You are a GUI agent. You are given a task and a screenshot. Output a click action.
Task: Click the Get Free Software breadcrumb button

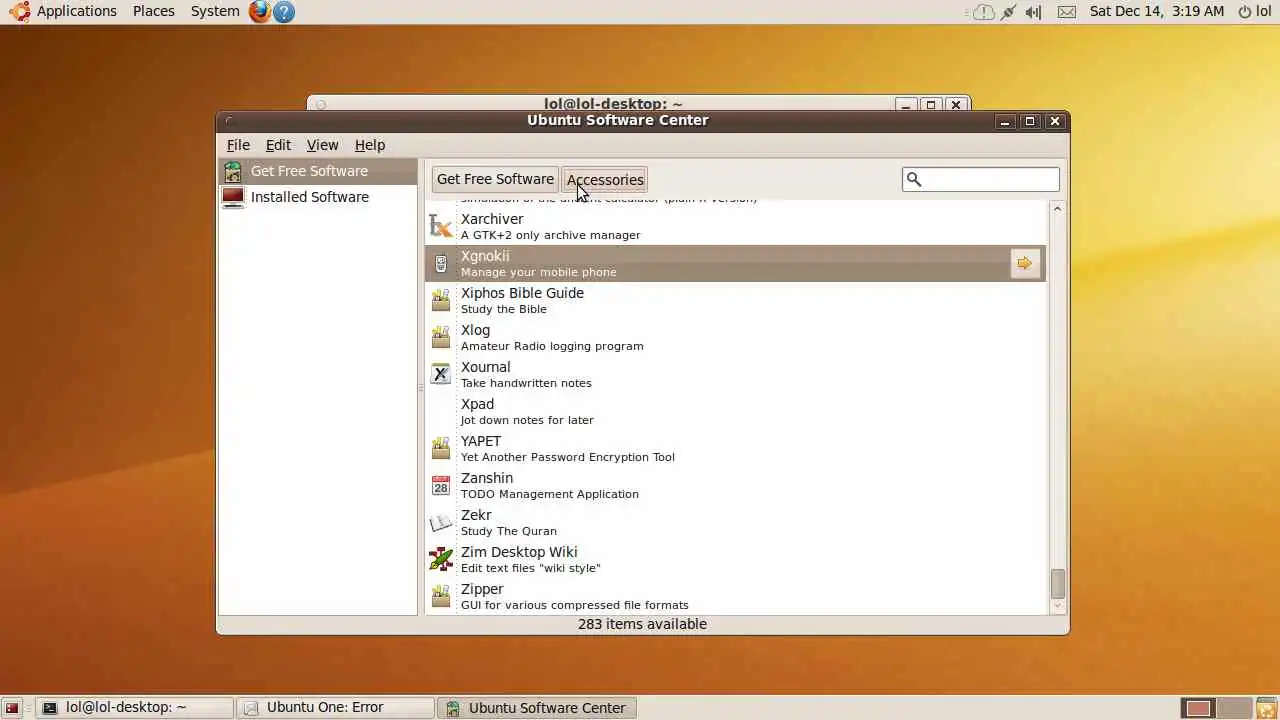(x=495, y=179)
